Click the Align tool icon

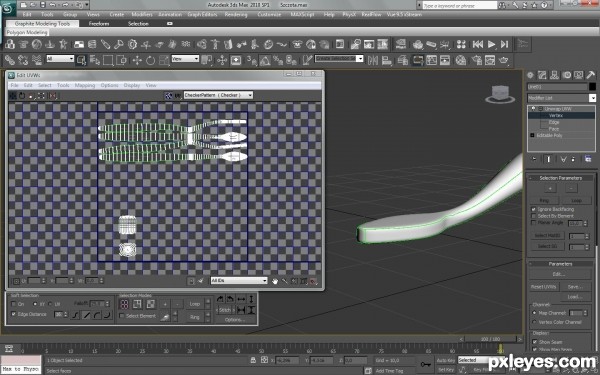pos(387,60)
